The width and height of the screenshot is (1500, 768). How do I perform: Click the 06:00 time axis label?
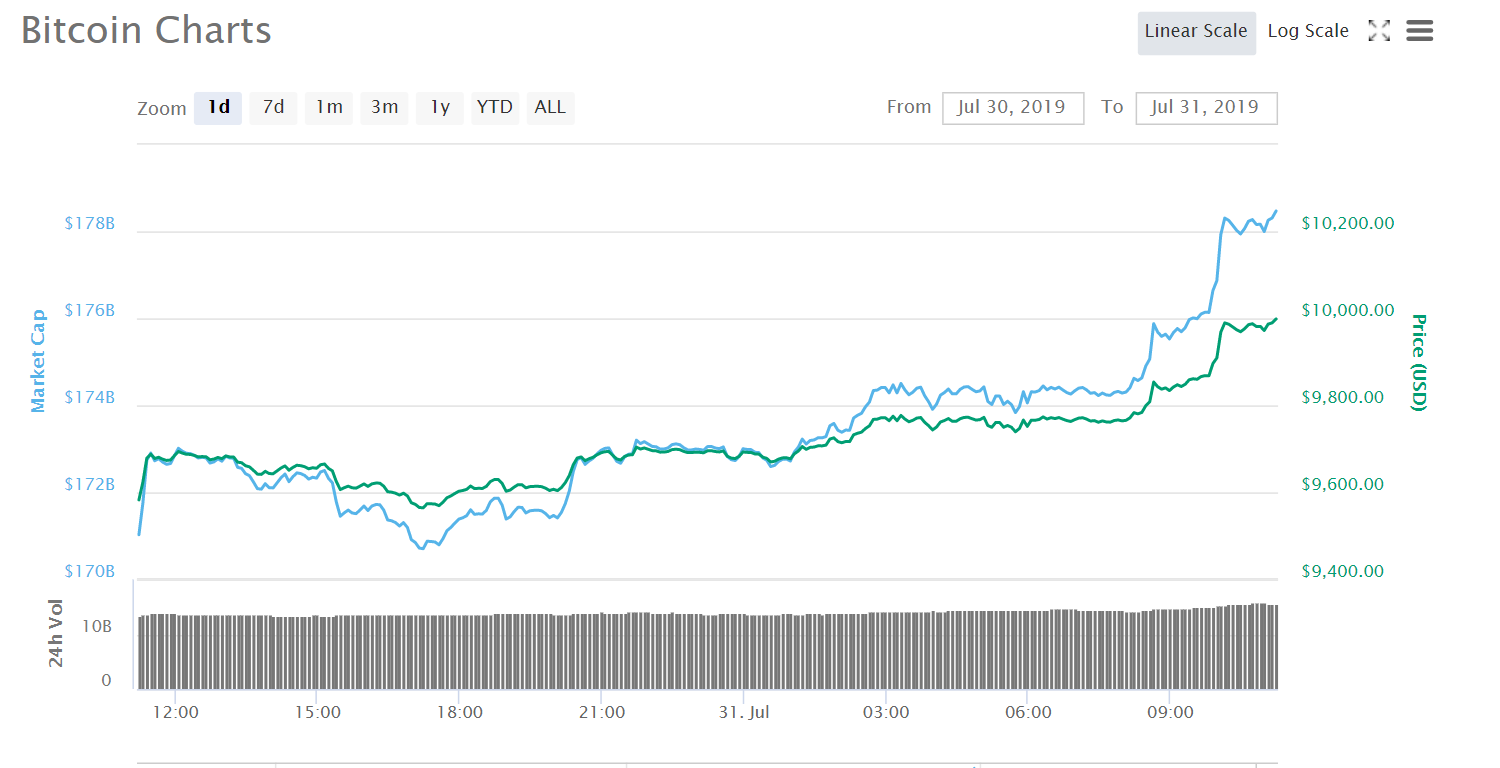point(1028,713)
